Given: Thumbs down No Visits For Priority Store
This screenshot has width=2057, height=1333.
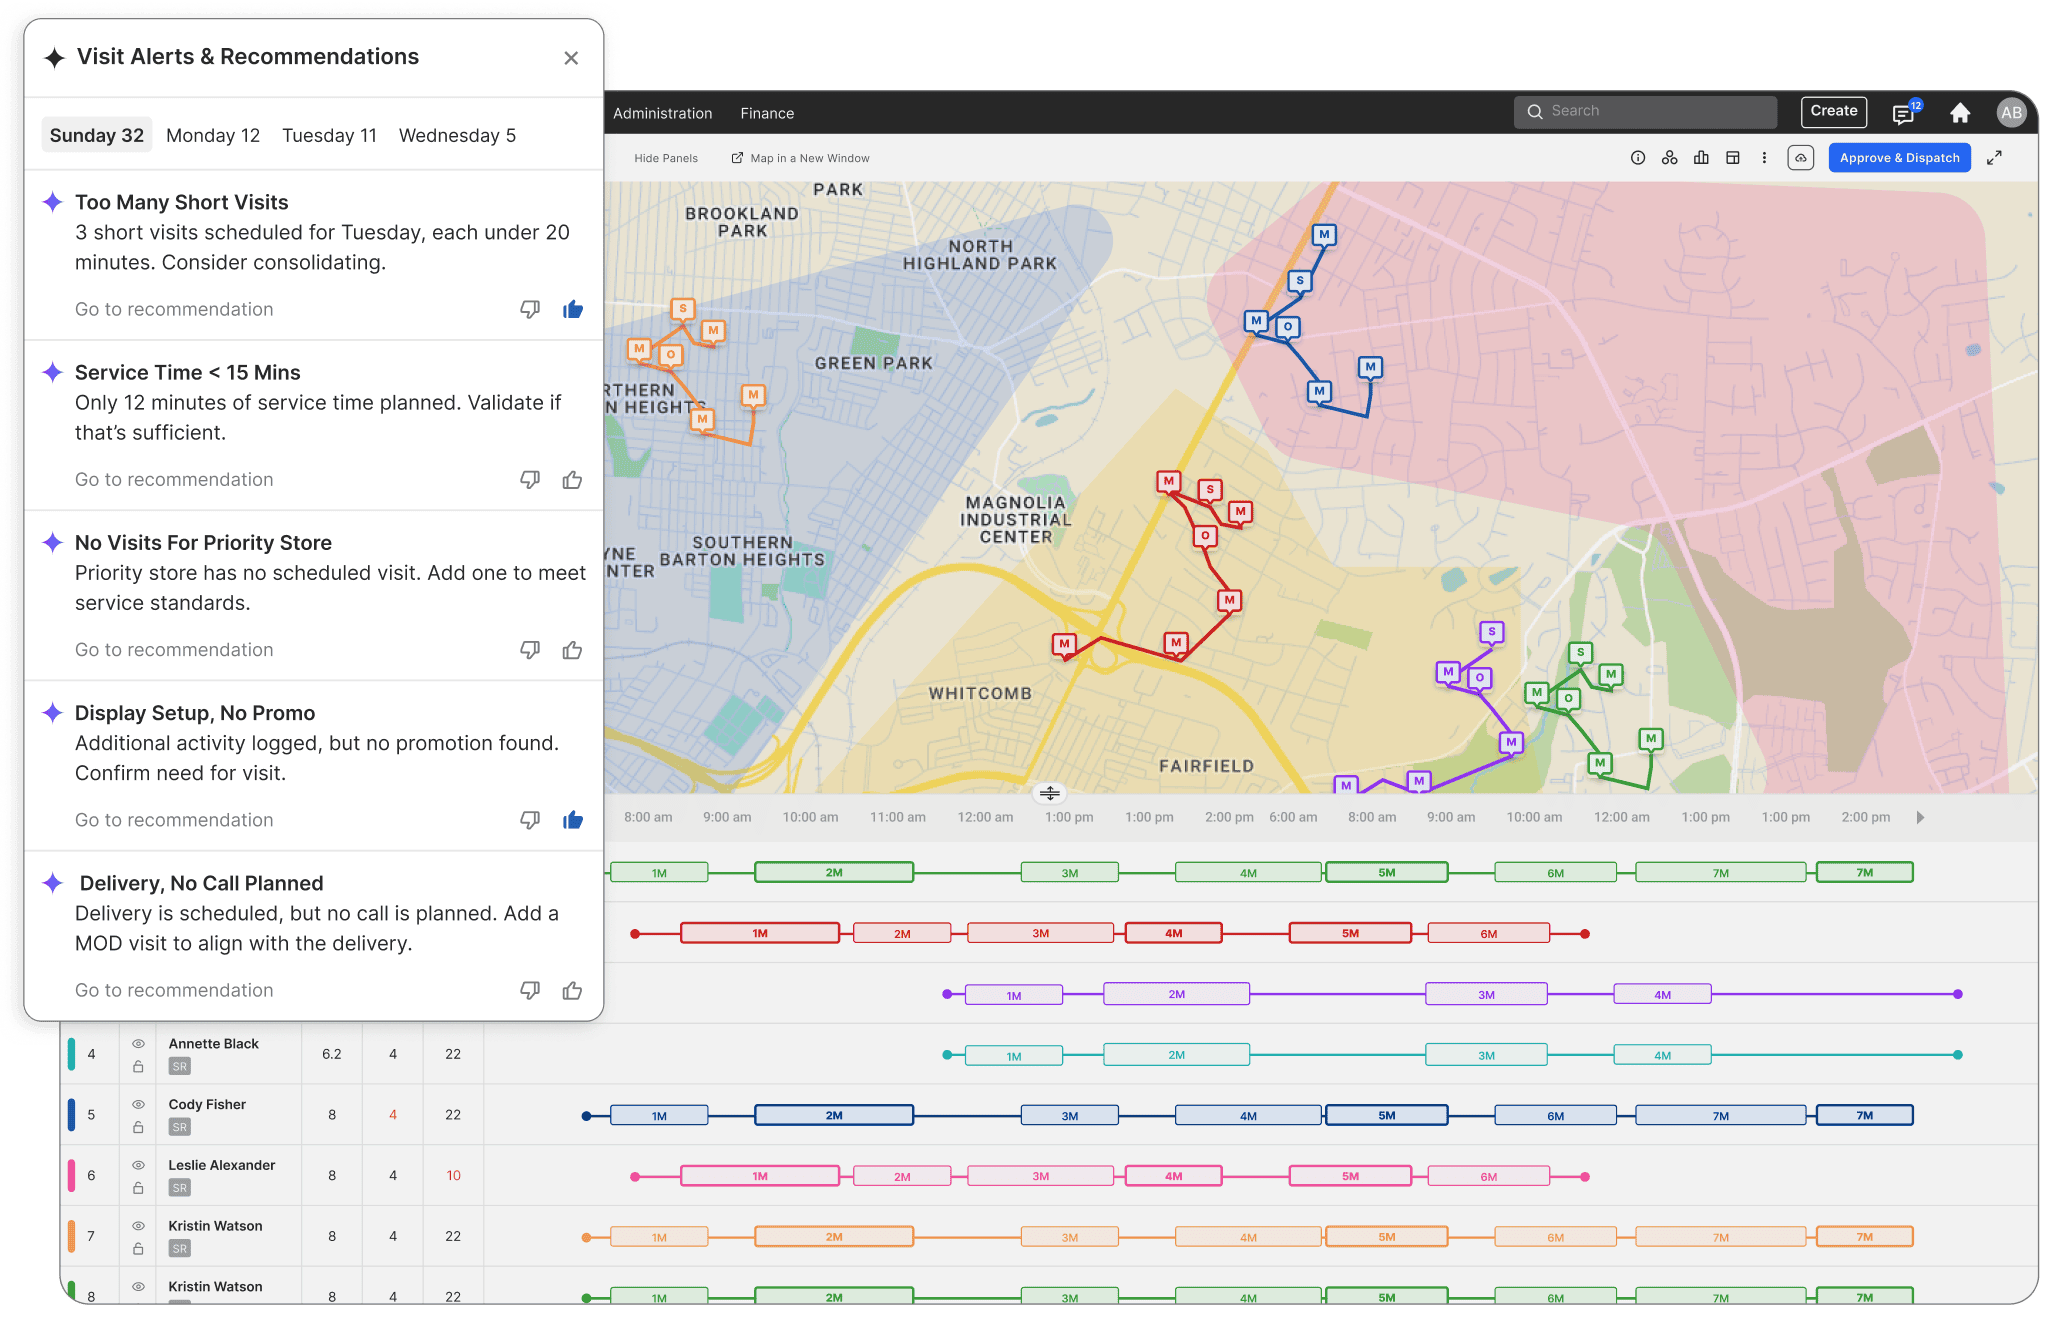Looking at the screenshot, I should (530, 650).
